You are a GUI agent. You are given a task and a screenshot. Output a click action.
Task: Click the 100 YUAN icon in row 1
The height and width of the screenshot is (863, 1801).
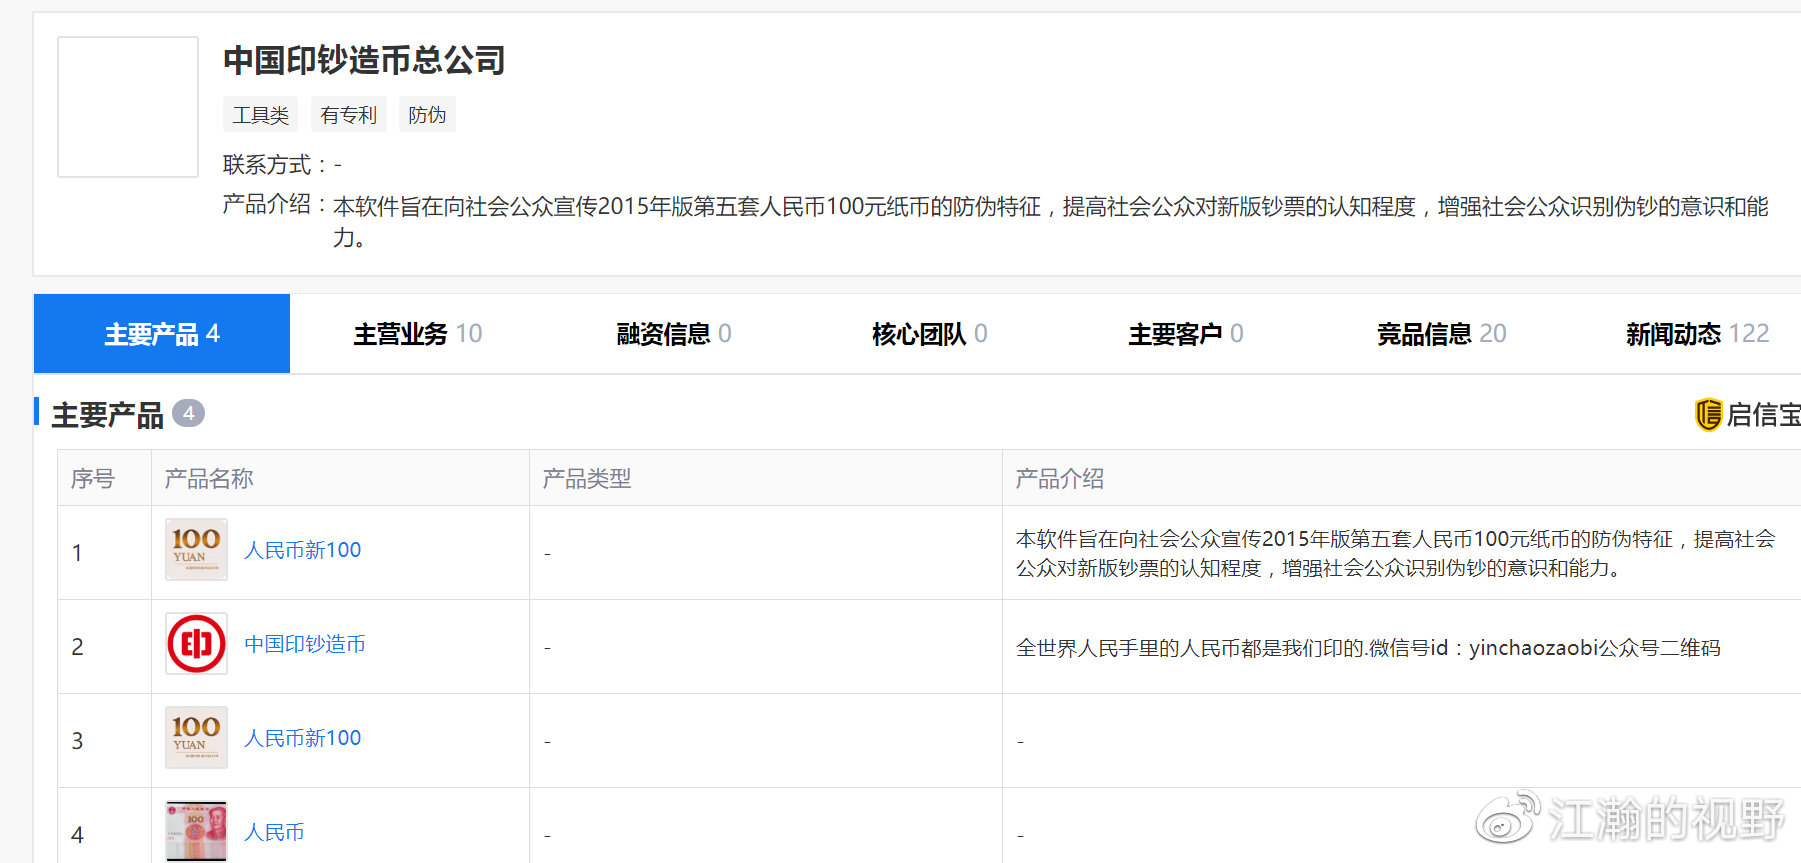196,549
